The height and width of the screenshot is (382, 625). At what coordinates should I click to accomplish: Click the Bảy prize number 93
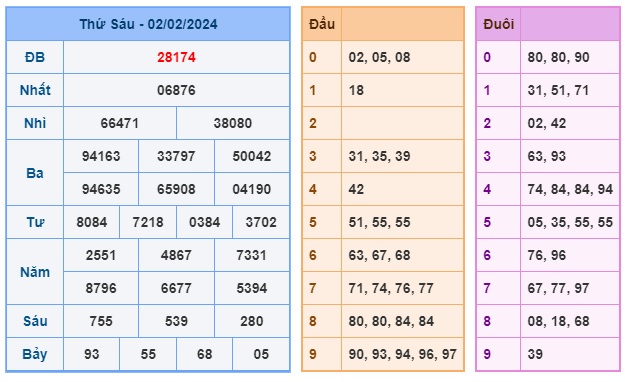point(92,354)
